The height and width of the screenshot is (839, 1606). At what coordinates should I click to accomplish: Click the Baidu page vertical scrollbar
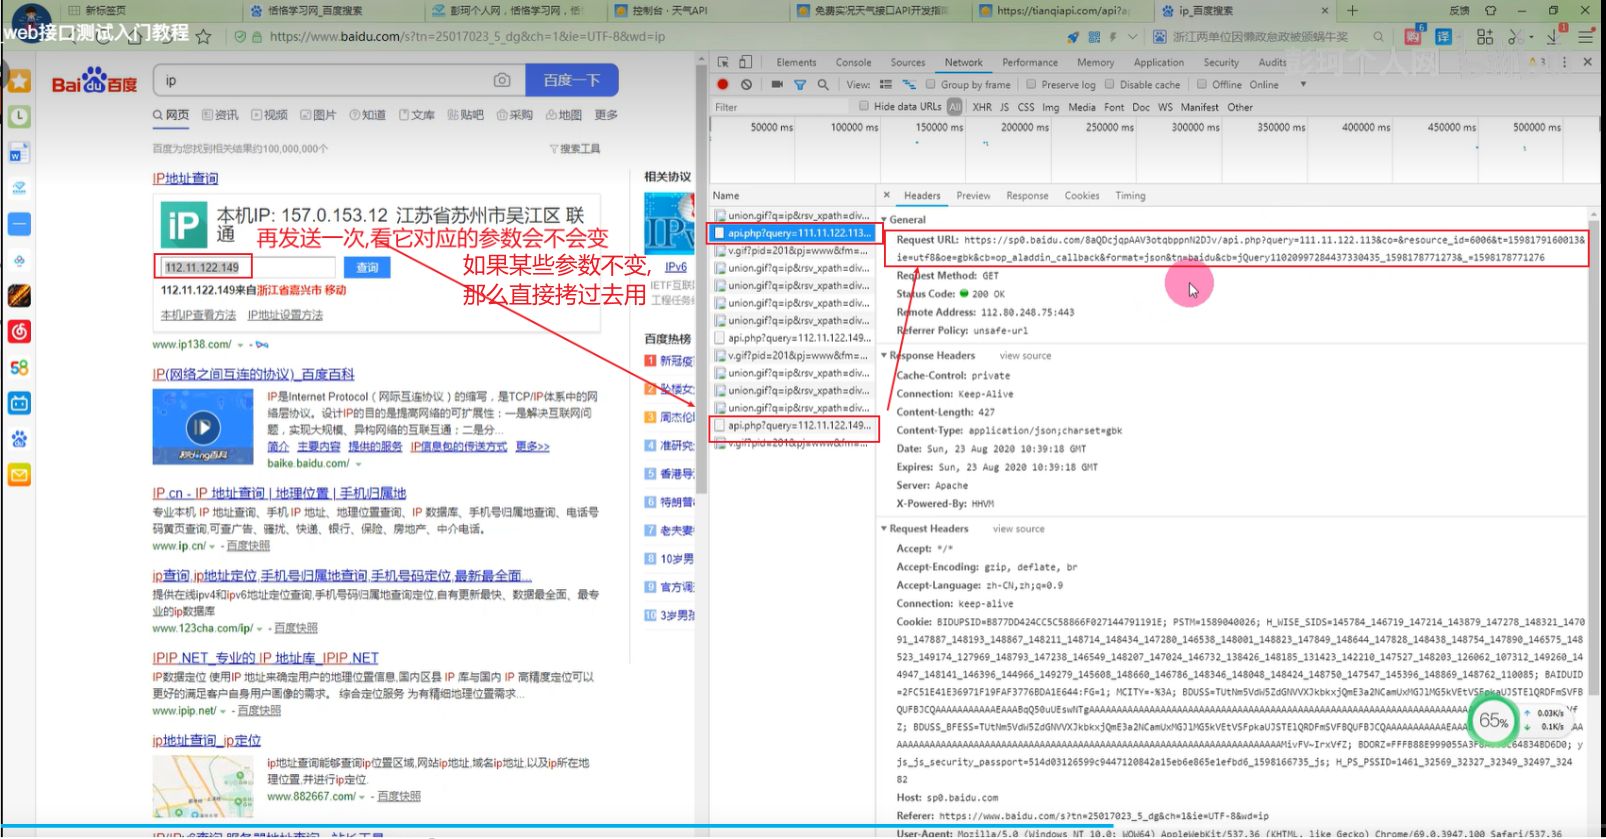tap(701, 300)
